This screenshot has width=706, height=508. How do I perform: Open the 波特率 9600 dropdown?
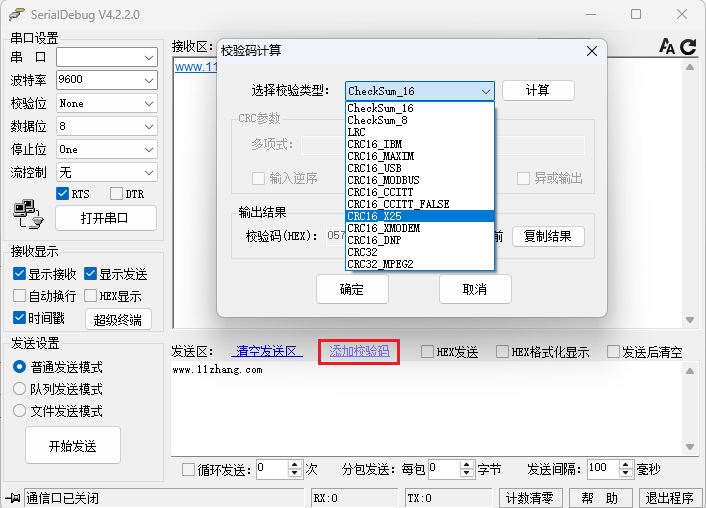(107, 80)
